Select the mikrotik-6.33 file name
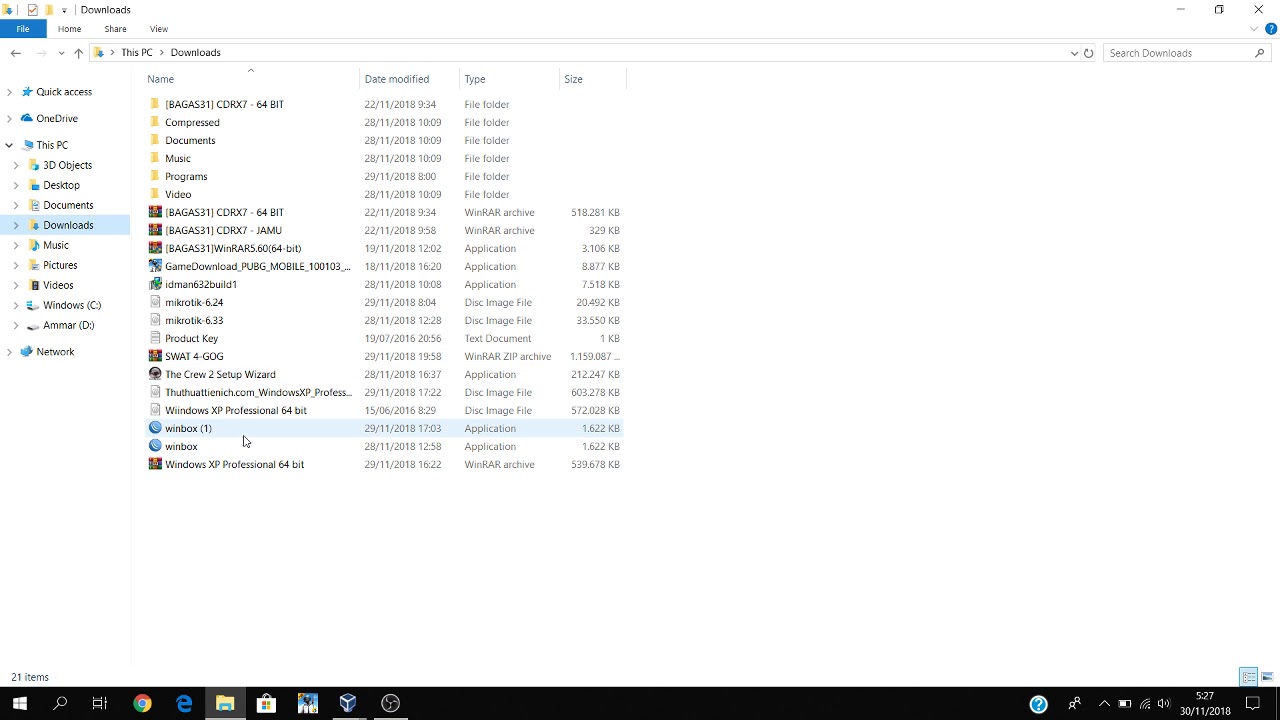The height and width of the screenshot is (720, 1280). [194, 320]
